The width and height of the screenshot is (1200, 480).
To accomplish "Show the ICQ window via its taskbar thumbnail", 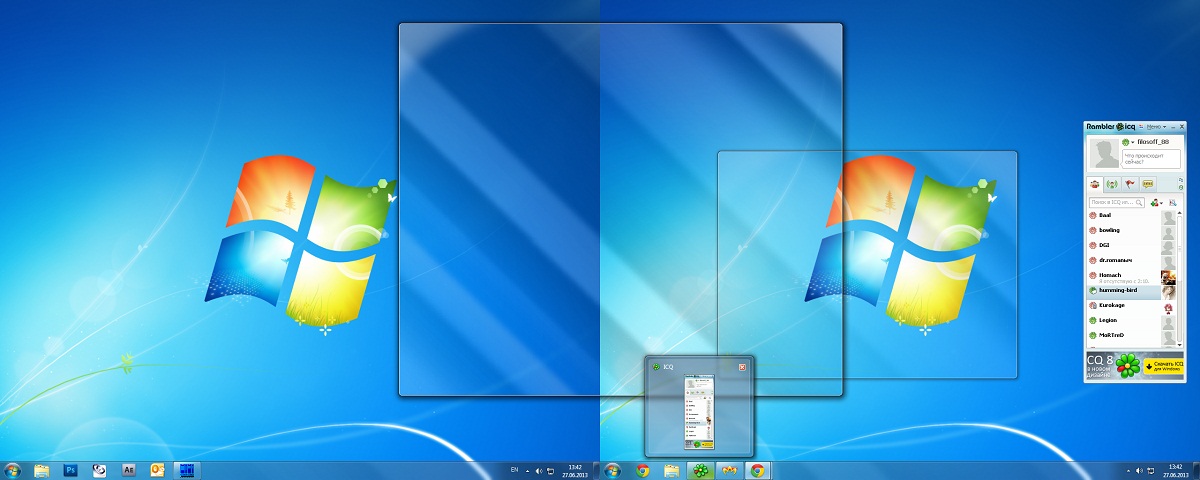I will [699, 411].
